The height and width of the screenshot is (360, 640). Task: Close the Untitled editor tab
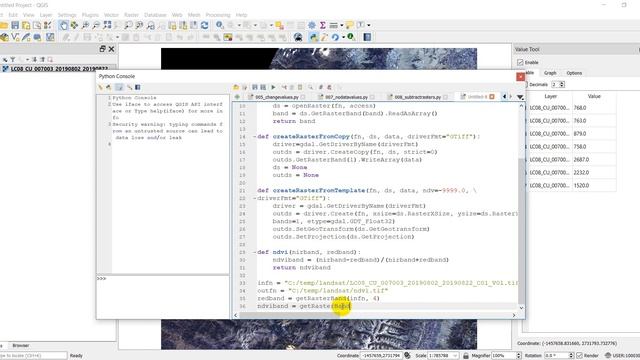pyautogui.click(x=492, y=97)
